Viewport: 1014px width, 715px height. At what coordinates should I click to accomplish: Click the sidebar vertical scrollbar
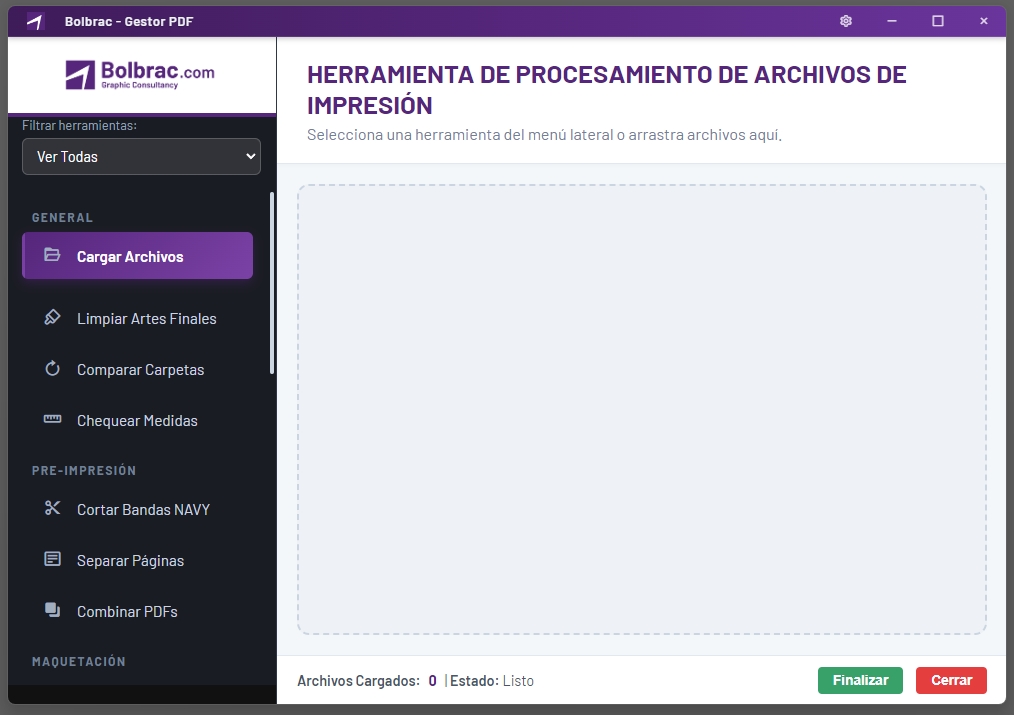272,283
